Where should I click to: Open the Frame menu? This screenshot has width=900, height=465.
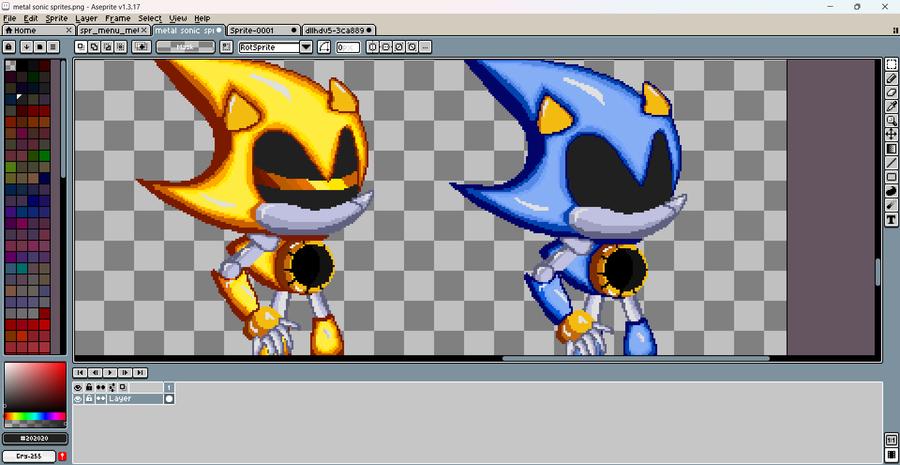pyautogui.click(x=118, y=18)
